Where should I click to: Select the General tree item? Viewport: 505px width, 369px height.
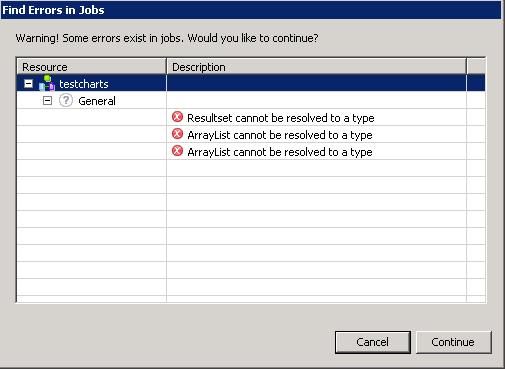click(97, 101)
